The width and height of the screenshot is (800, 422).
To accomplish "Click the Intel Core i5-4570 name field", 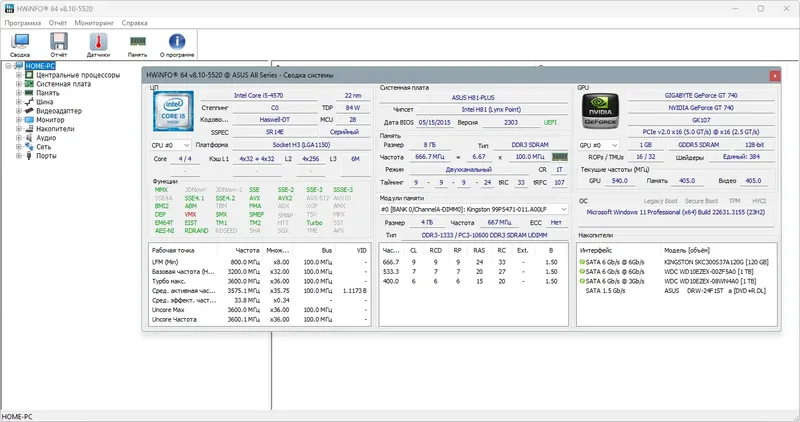I will coord(258,95).
